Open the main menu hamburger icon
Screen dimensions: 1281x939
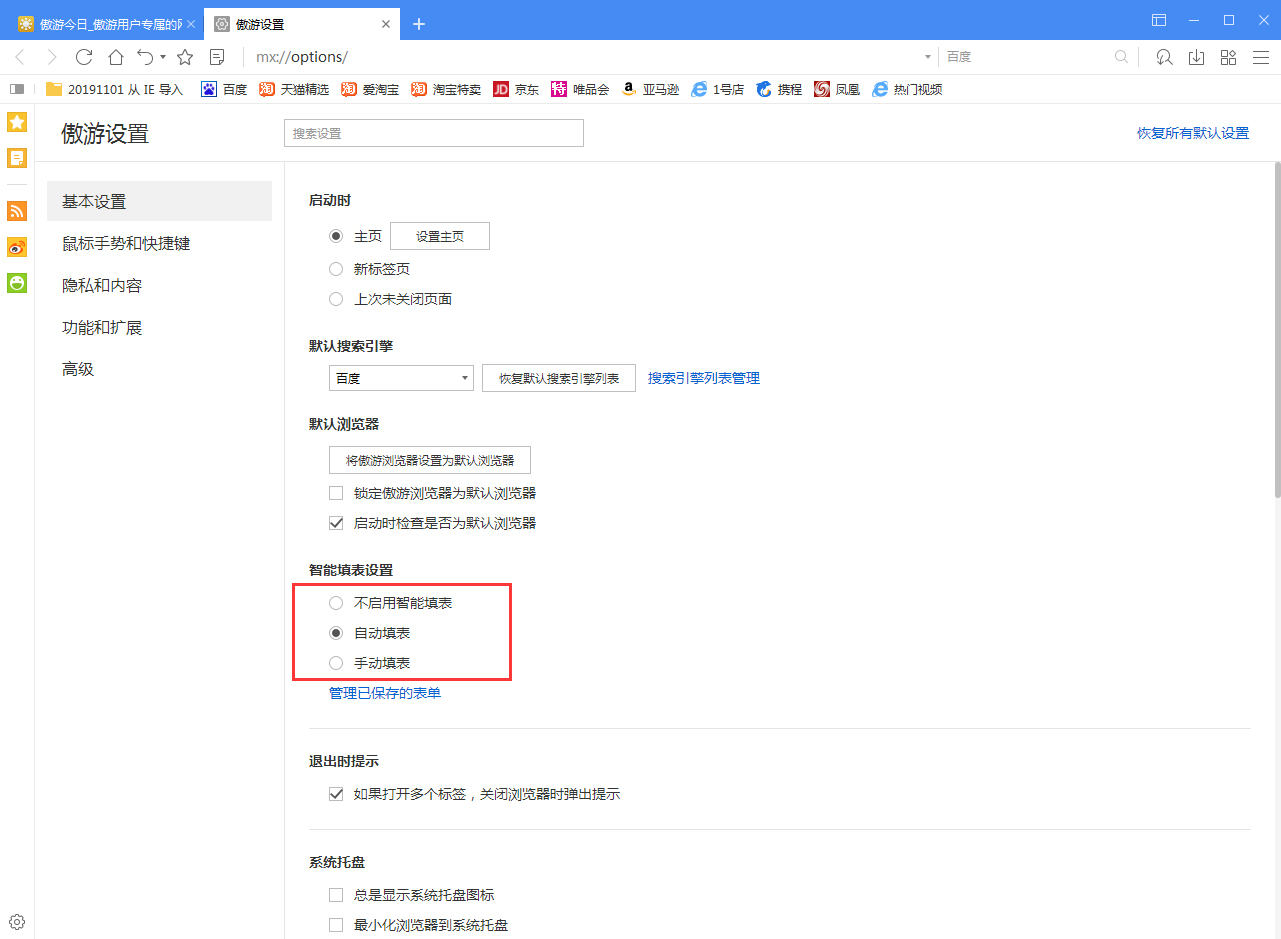pos(1261,57)
